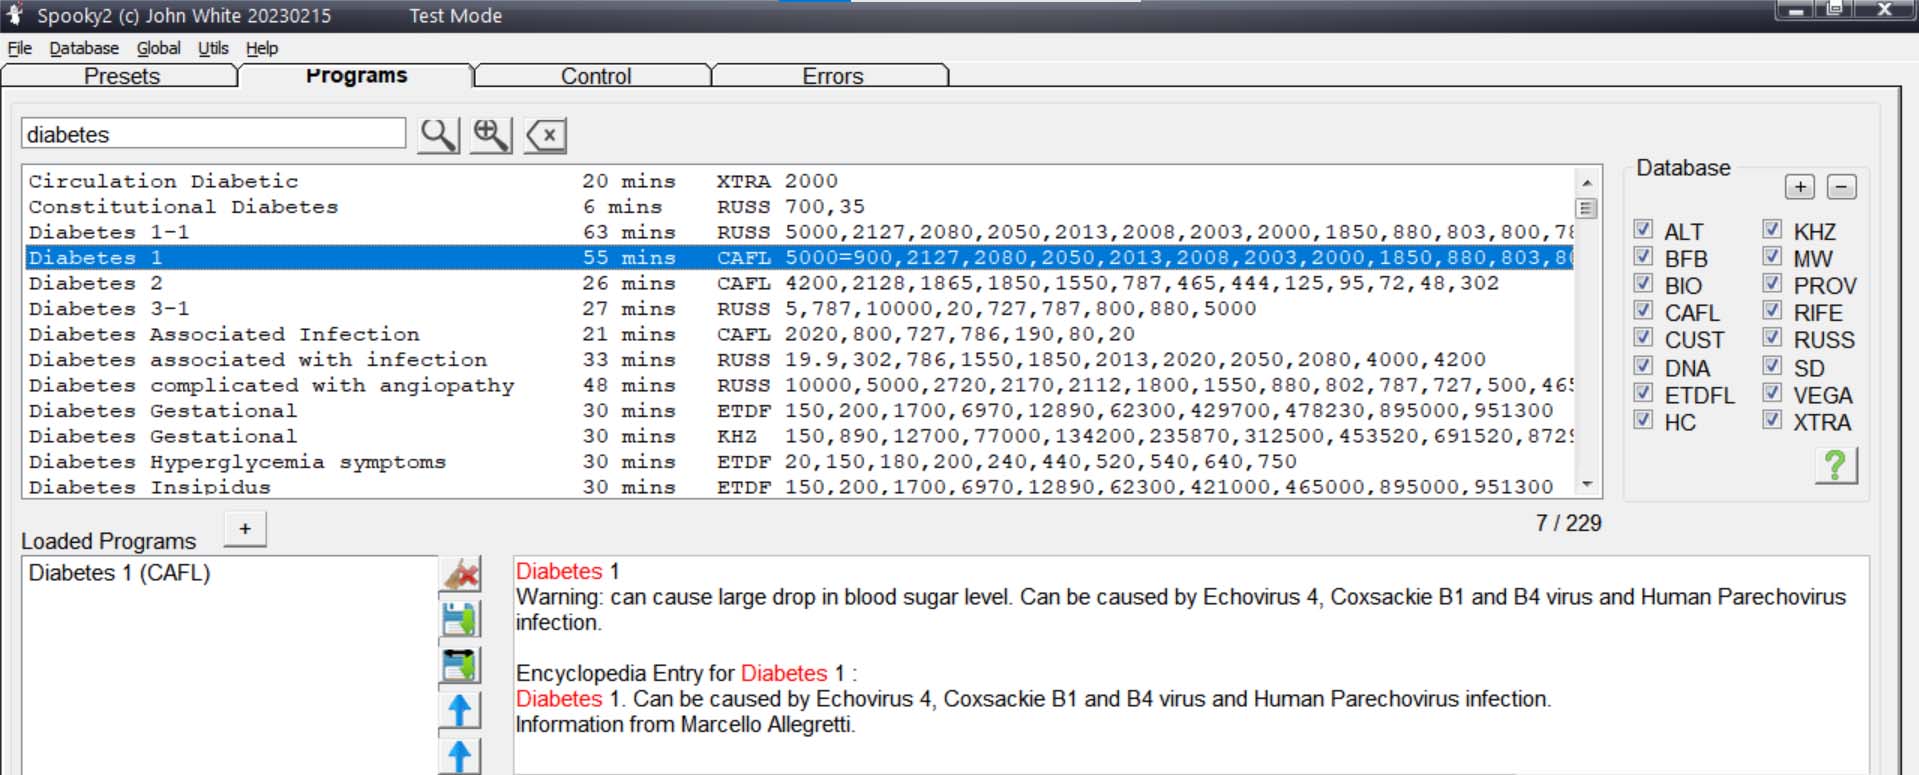Viewport: 1919px width, 775px height.
Task: Click the plus button beside Loaded Programs
Action: click(245, 529)
